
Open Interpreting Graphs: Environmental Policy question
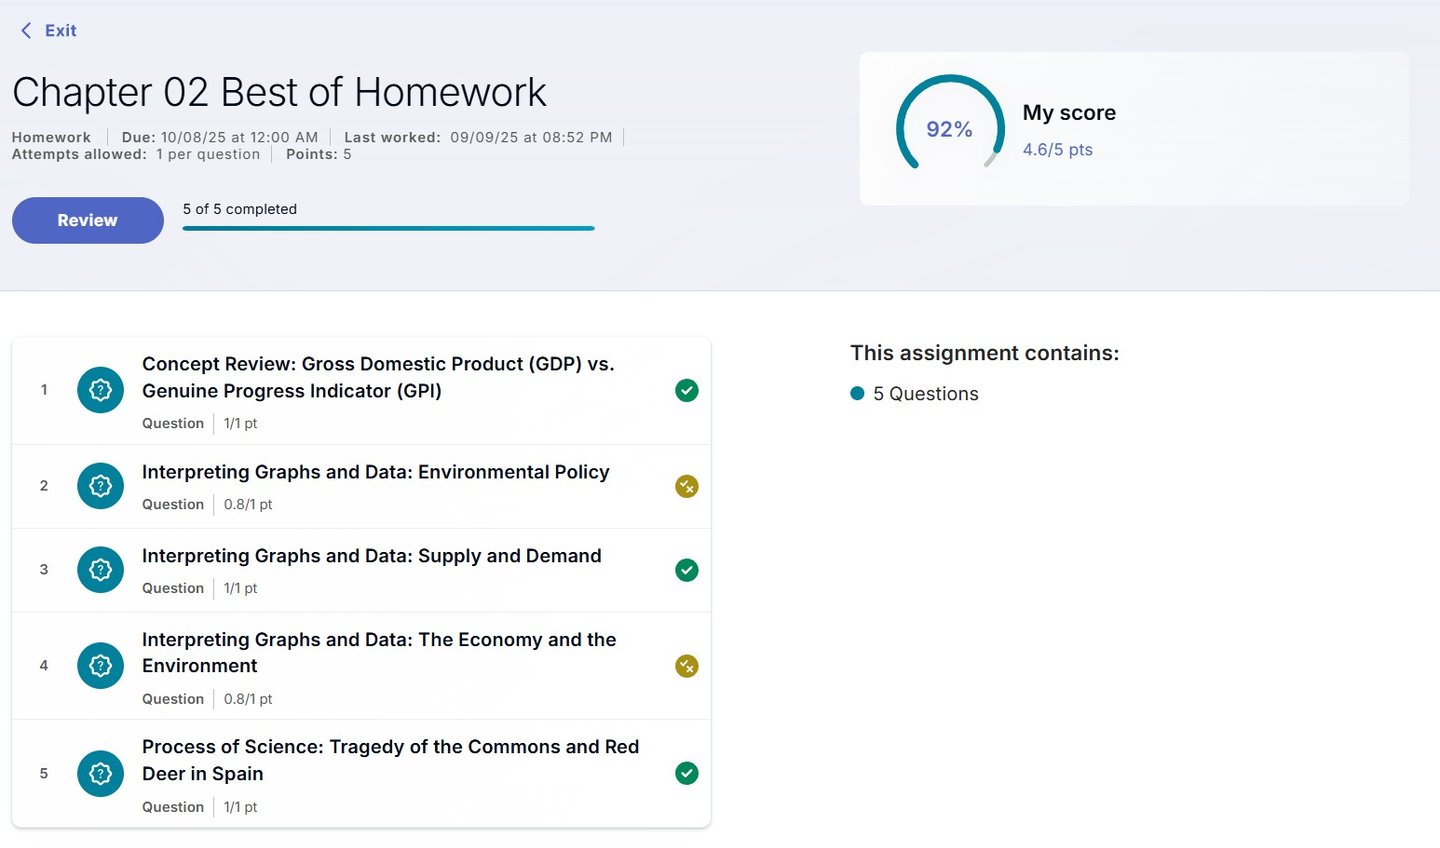tap(375, 472)
